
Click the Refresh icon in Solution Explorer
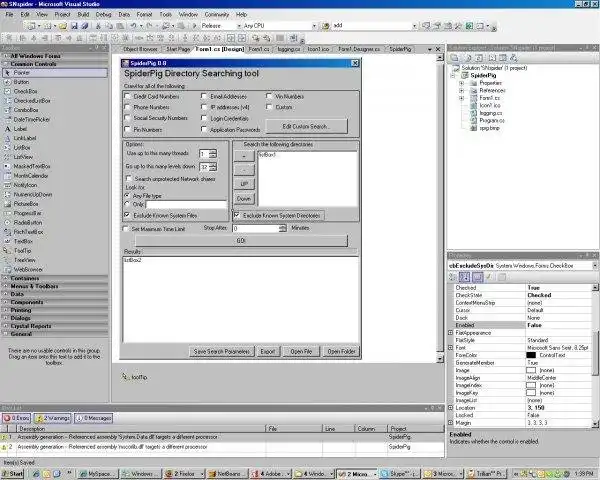click(x=479, y=58)
